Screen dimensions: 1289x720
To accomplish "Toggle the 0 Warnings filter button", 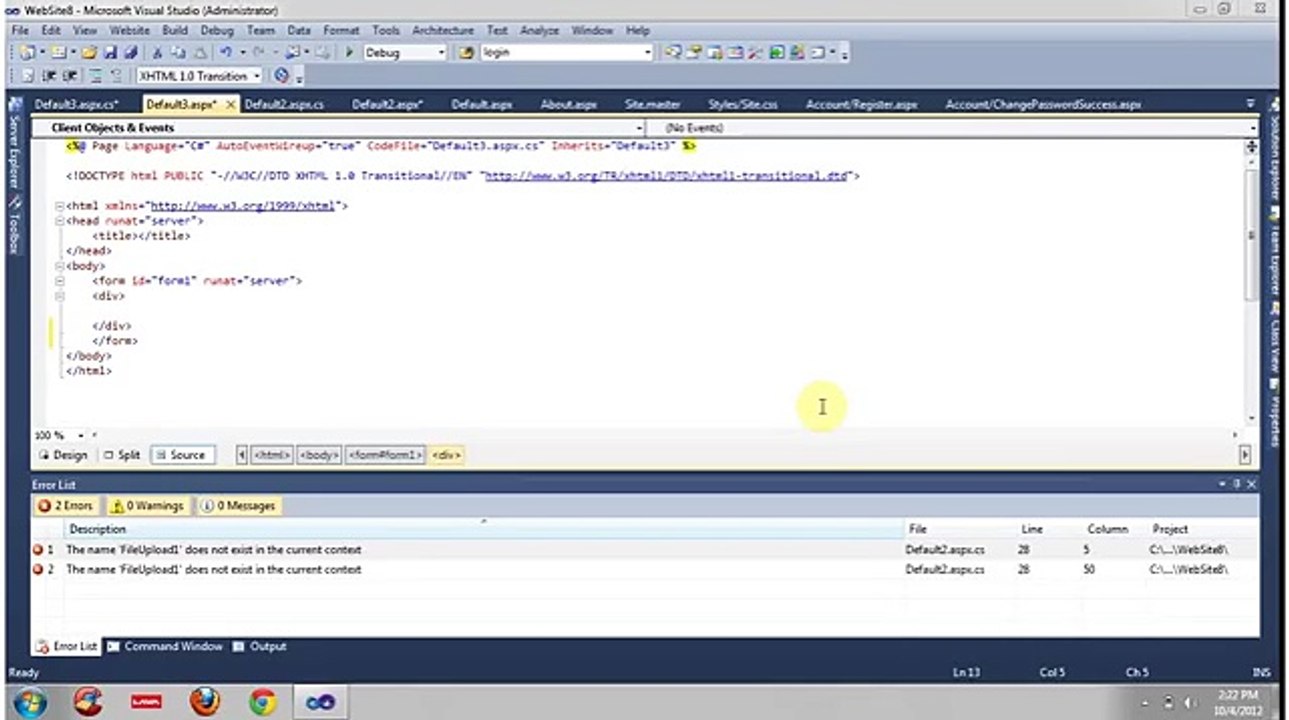I will (x=148, y=506).
